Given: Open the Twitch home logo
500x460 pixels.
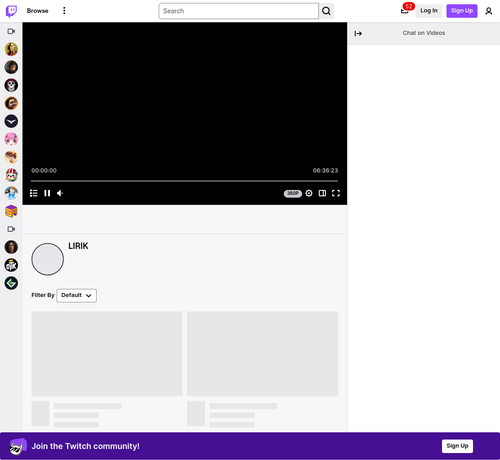Looking at the screenshot, I should point(11,11).
